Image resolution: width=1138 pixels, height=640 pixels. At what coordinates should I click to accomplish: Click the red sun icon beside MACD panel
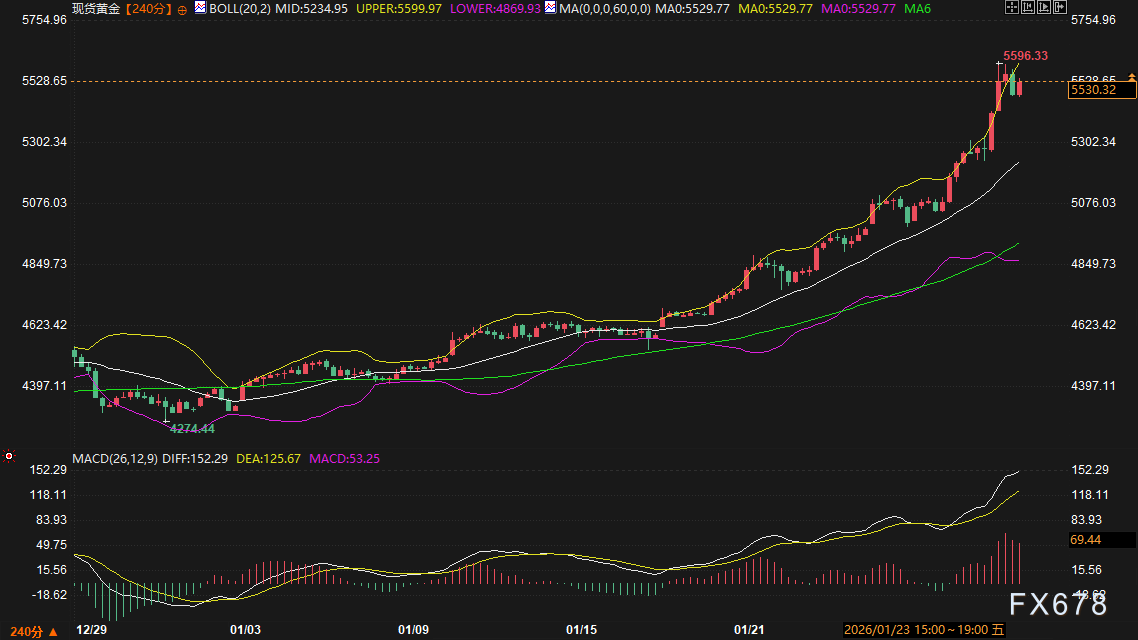pyautogui.click(x=9, y=457)
